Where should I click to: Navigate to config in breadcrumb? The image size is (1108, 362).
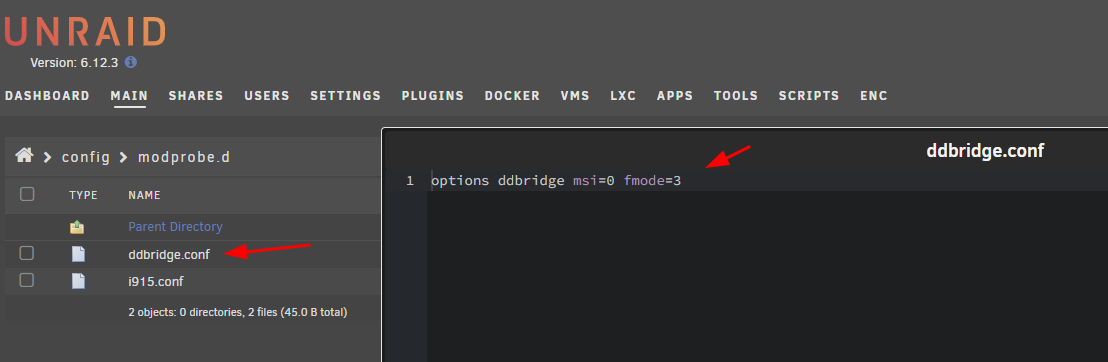86,157
